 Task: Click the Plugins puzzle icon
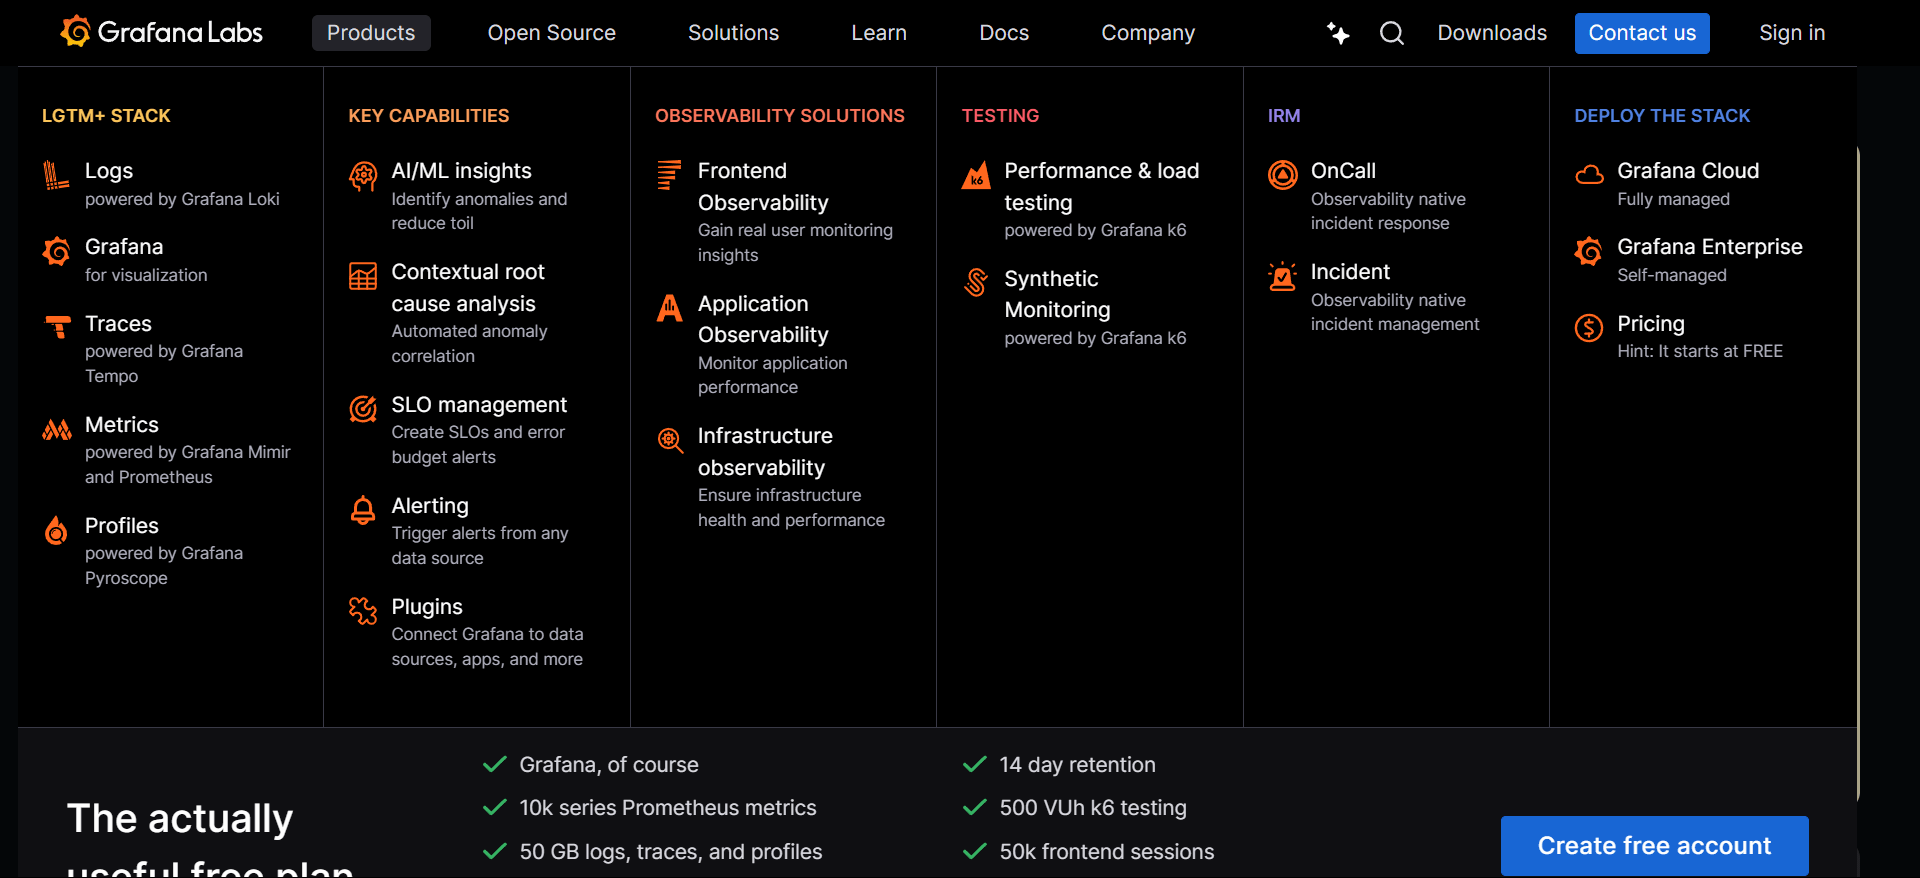click(363, 610)
